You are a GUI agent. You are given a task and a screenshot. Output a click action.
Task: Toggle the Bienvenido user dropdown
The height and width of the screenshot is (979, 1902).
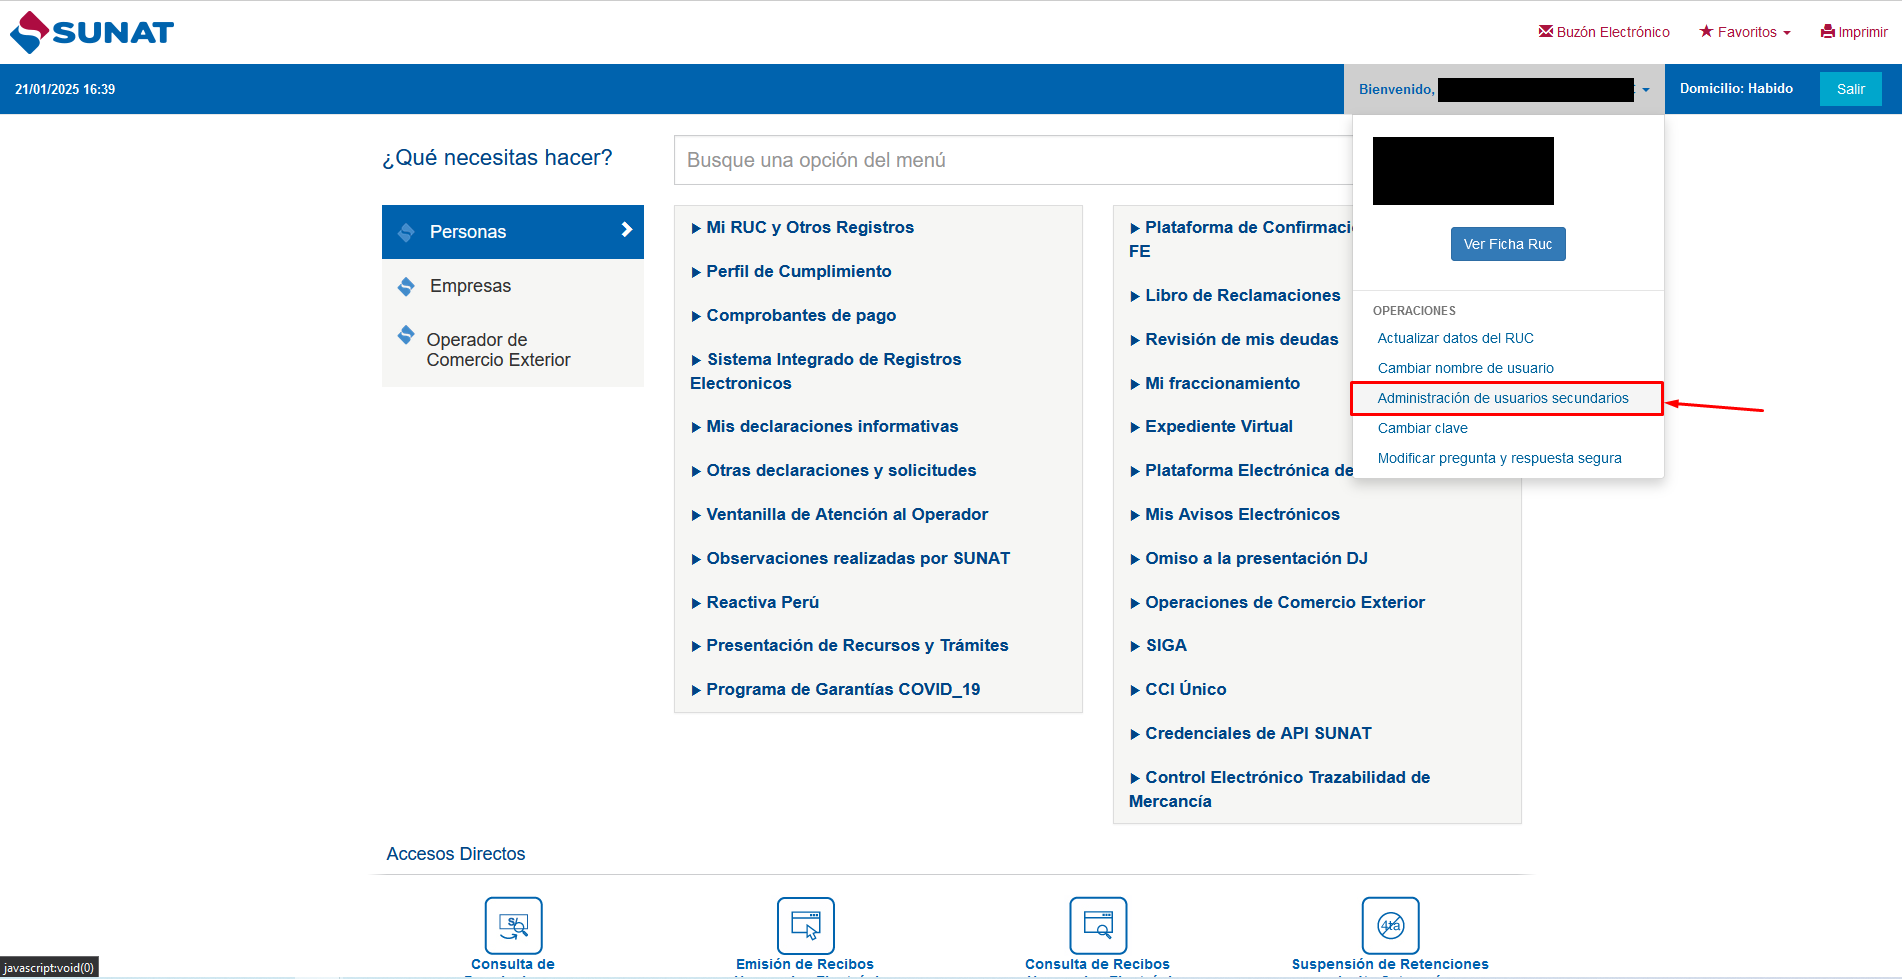pos(1504,89)
